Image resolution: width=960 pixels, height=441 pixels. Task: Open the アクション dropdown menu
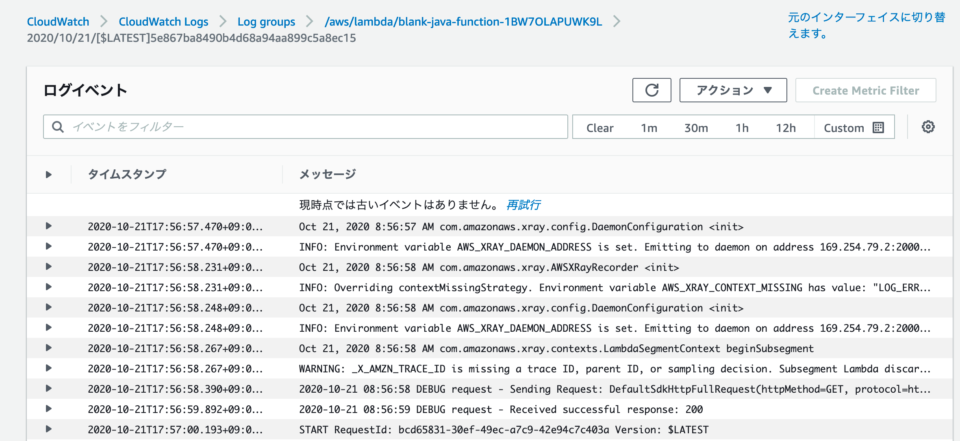coord(733,91)
